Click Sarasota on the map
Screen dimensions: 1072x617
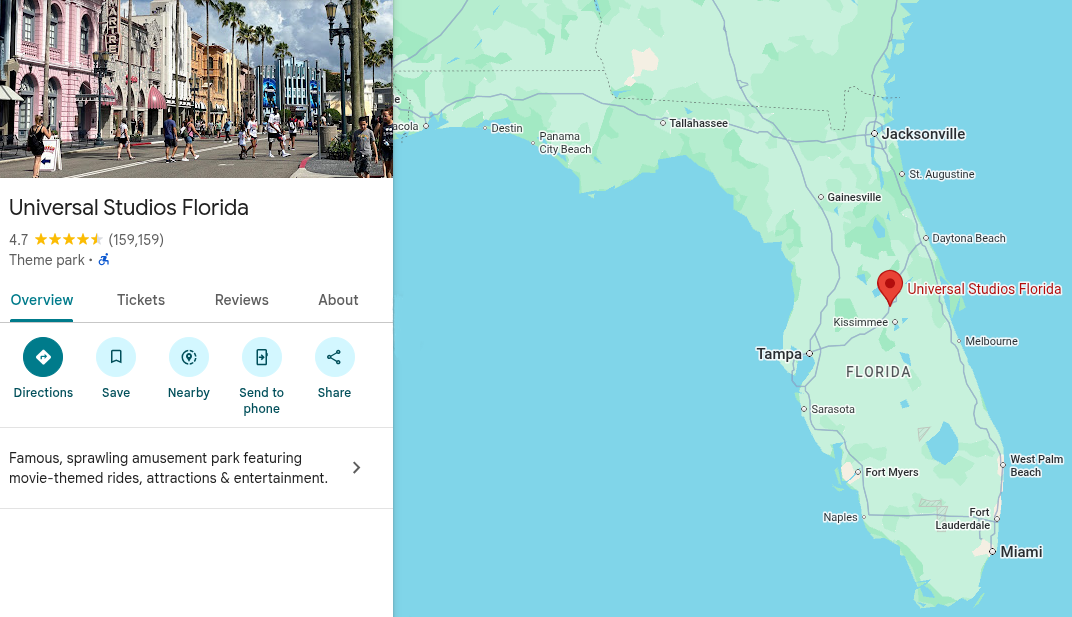tap(833, 409)
